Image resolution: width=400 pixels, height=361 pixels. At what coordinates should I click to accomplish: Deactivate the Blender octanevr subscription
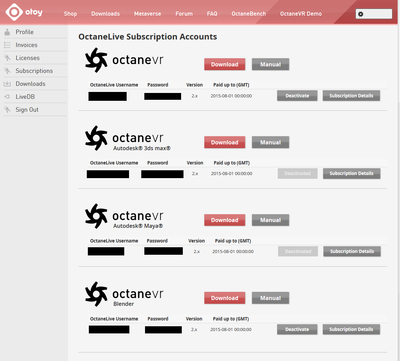(297, 329)
